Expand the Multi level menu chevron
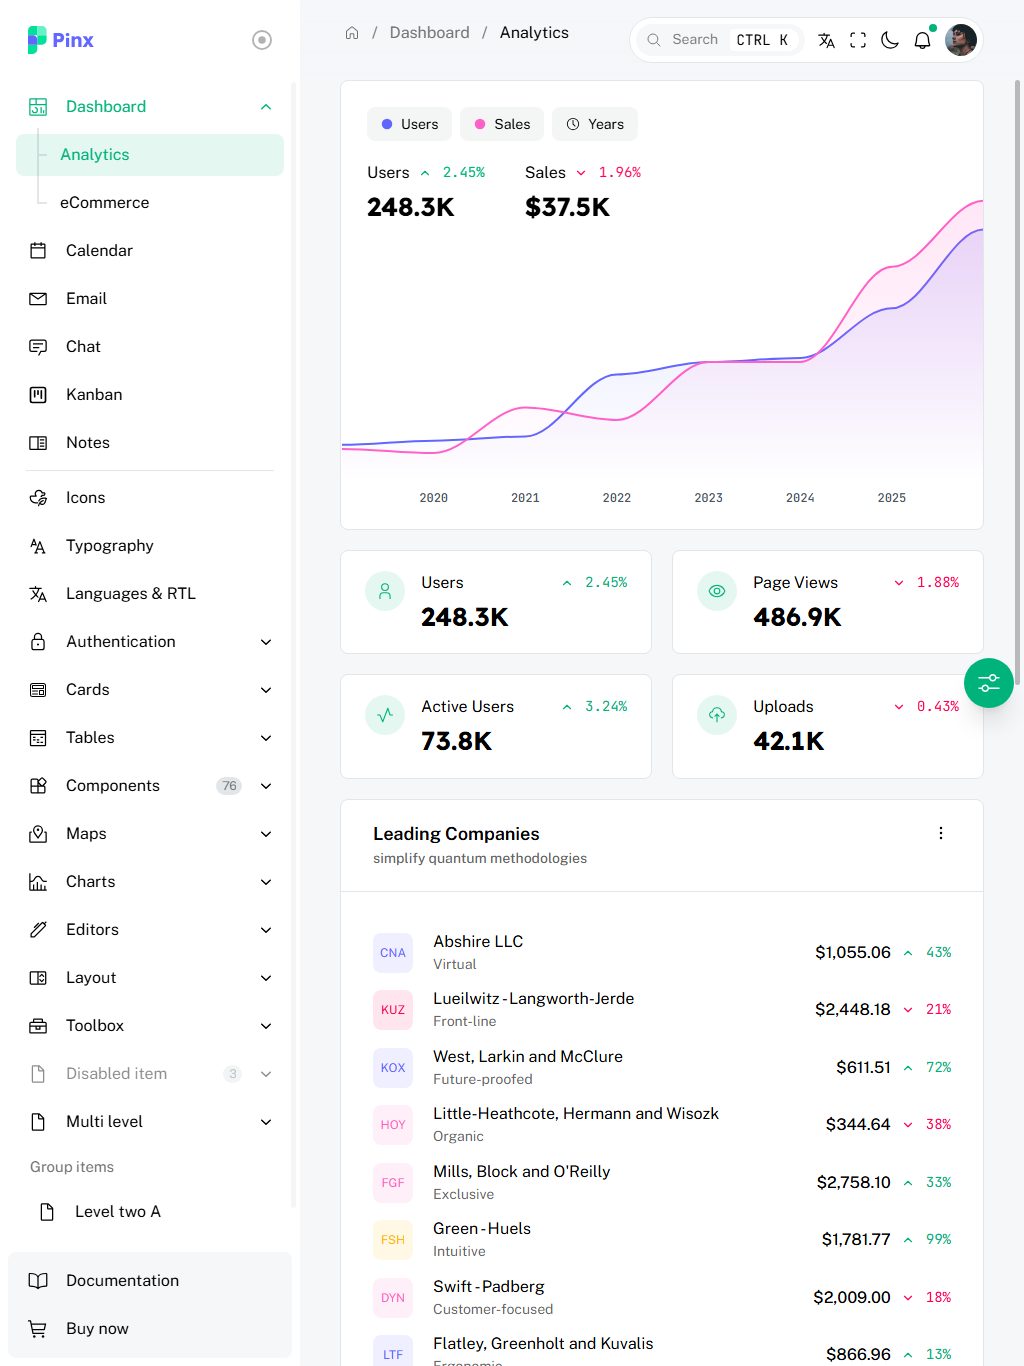The width and height of the screenshot is (1024, 1366). tap(266, 1122)
